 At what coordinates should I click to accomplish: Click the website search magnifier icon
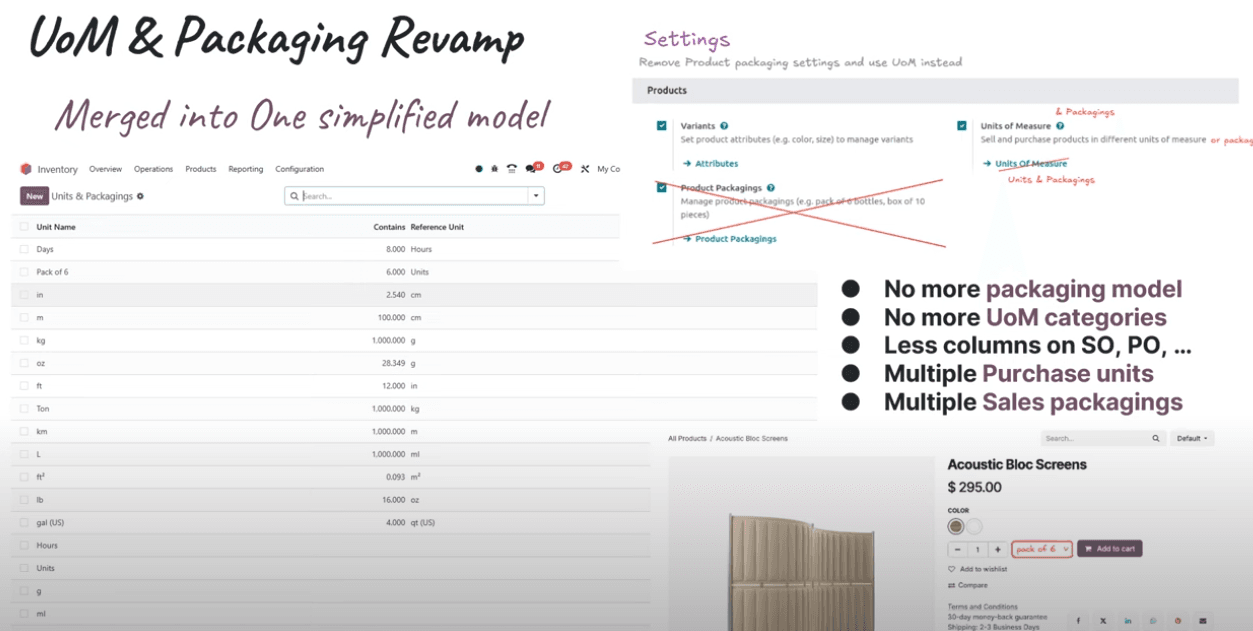[1156, 439]
